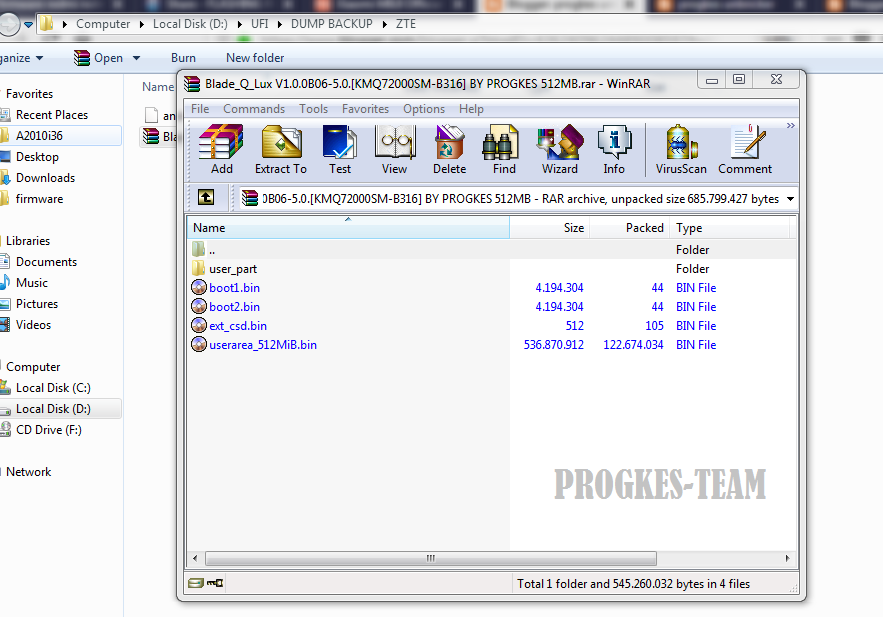Launch the Wizard tool
Screen dimensions: 883x617
(x=559, y=149)
